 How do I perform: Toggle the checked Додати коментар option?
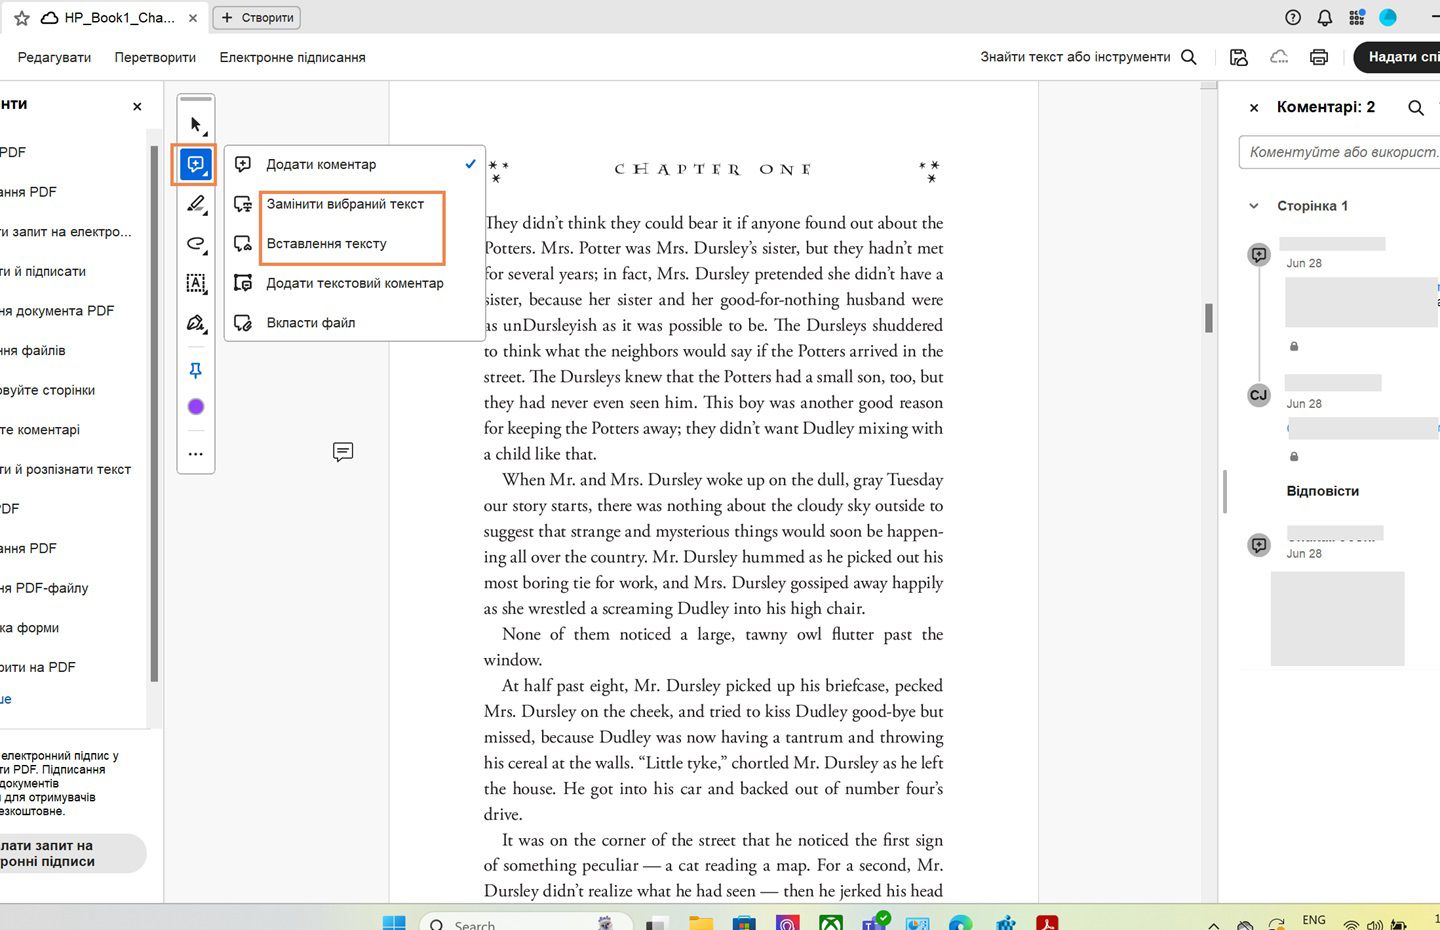355,164
